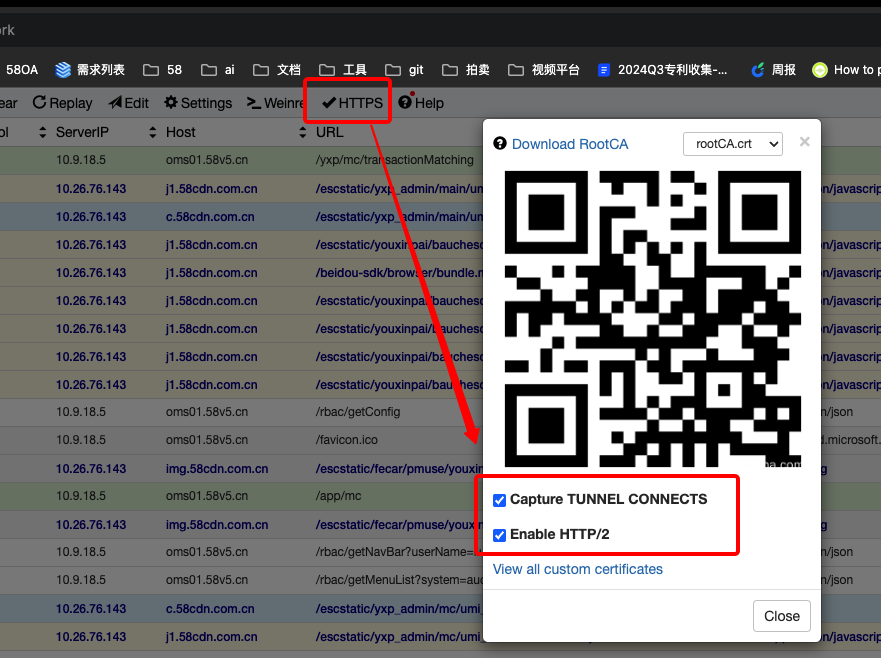Click the Host column header

tap(180, 132)
